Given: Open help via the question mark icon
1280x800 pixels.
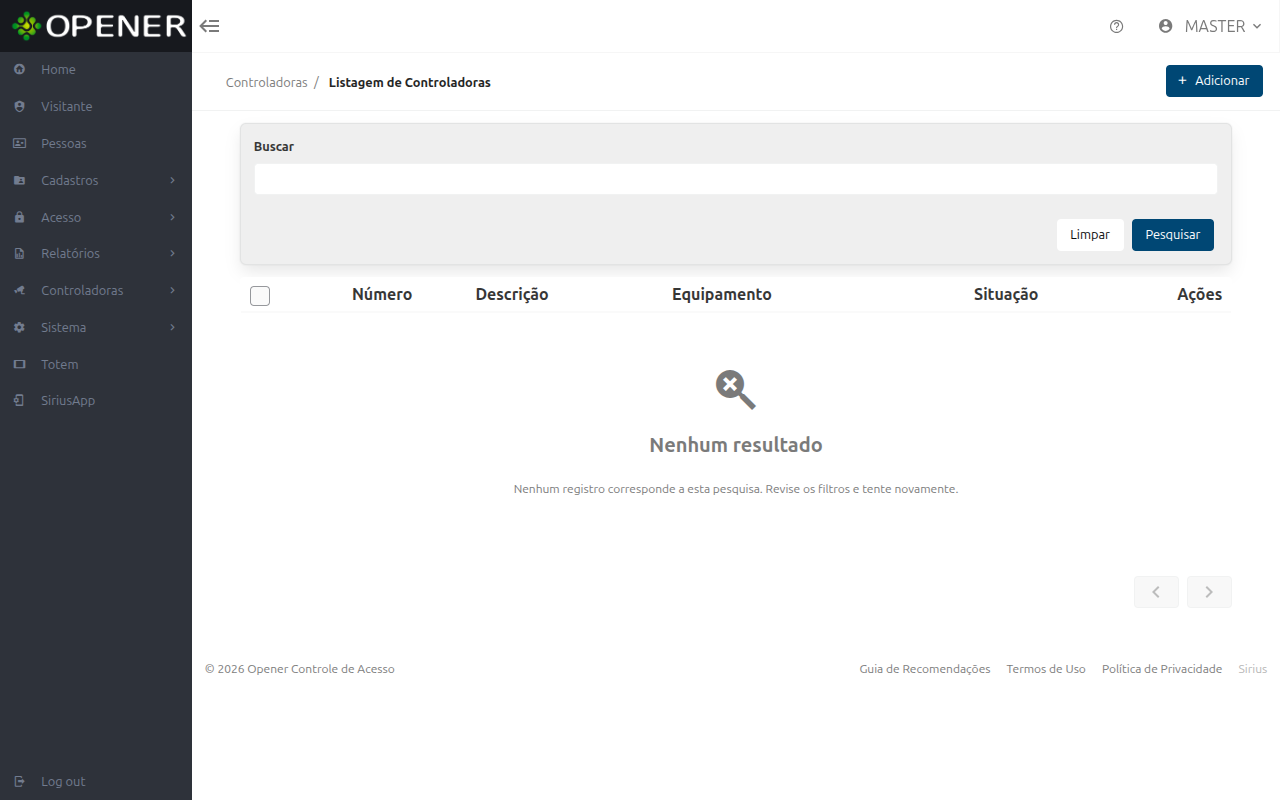Looking at the screenshot, I should 1117,27.
